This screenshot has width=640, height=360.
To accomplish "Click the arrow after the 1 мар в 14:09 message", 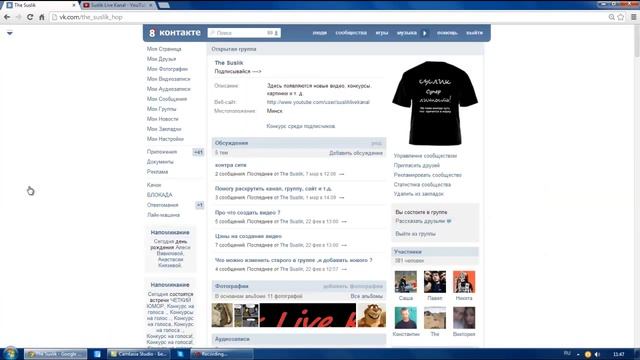I will click(x=342, y=198).
